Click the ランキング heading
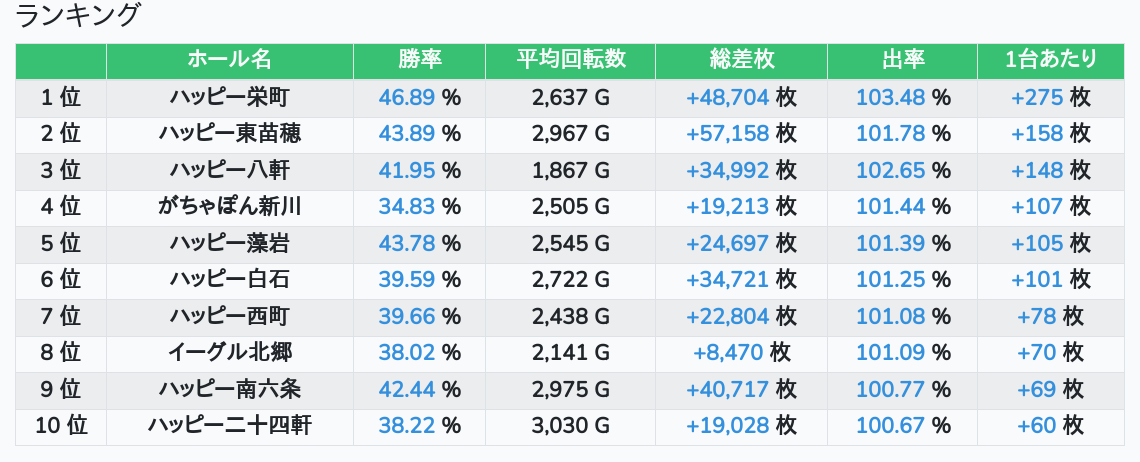 pyautogui.click(x=78, y=16)
